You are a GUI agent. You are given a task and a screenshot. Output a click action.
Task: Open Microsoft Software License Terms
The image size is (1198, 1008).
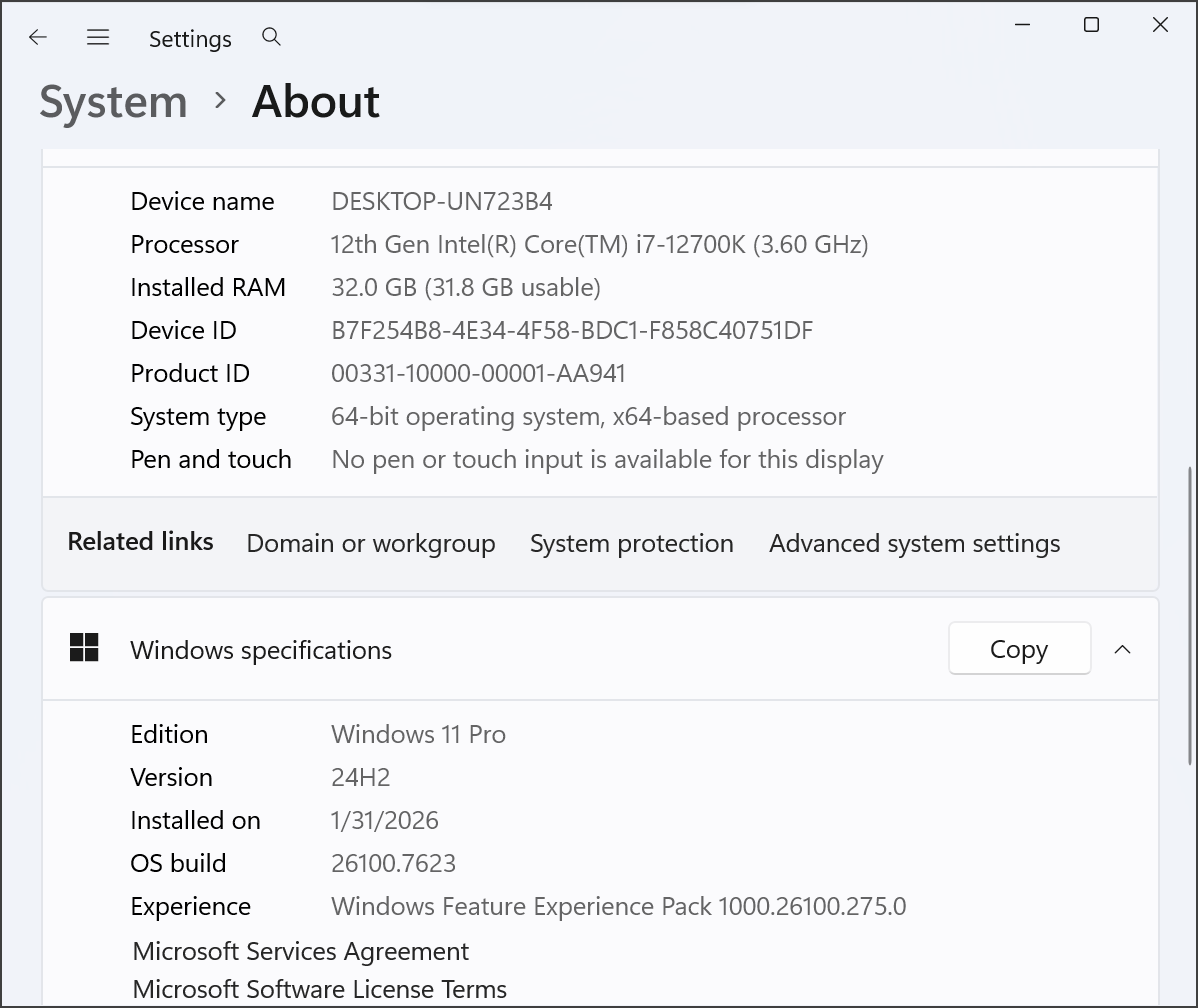tap(319, 989)
